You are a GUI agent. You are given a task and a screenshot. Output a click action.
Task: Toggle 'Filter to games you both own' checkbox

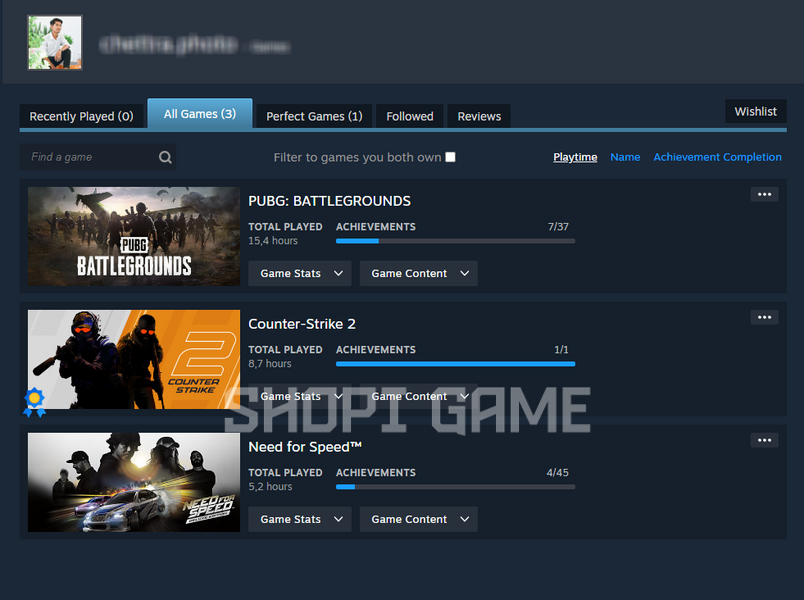coord(450,157)
